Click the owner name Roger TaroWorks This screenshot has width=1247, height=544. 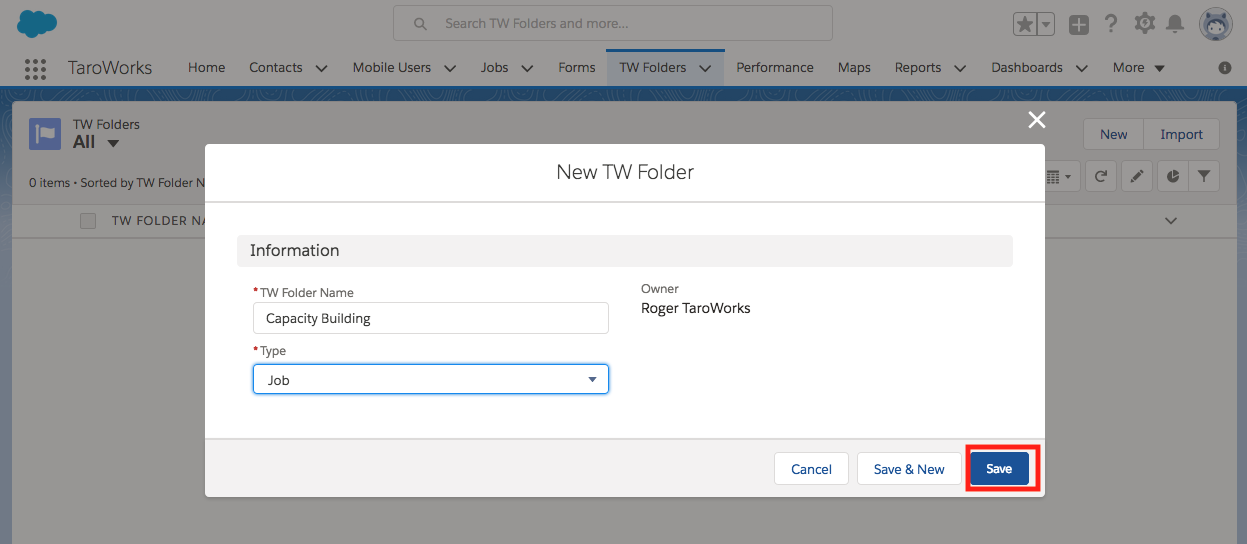pos(696,308)
